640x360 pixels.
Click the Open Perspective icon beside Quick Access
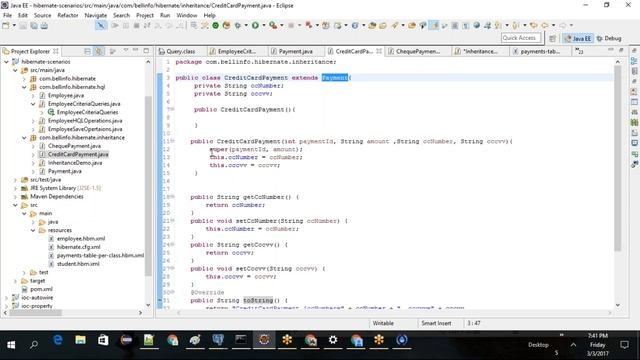[x=552, y=38]
